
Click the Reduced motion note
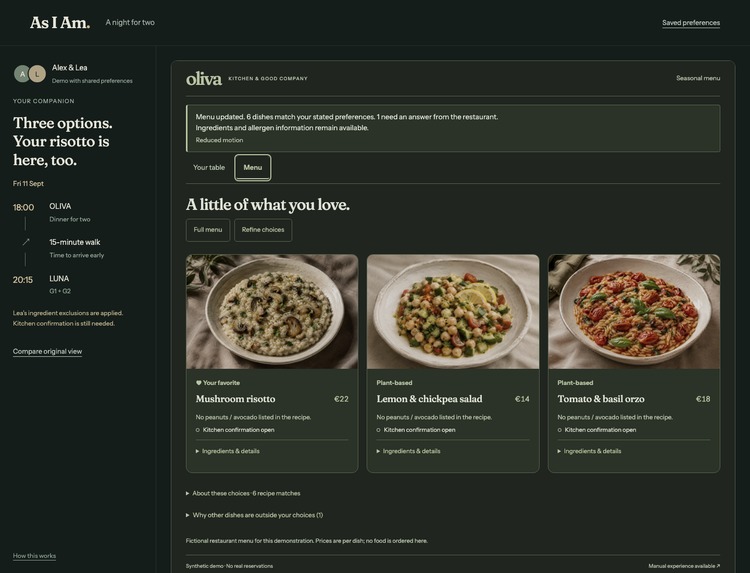(219, 140)
